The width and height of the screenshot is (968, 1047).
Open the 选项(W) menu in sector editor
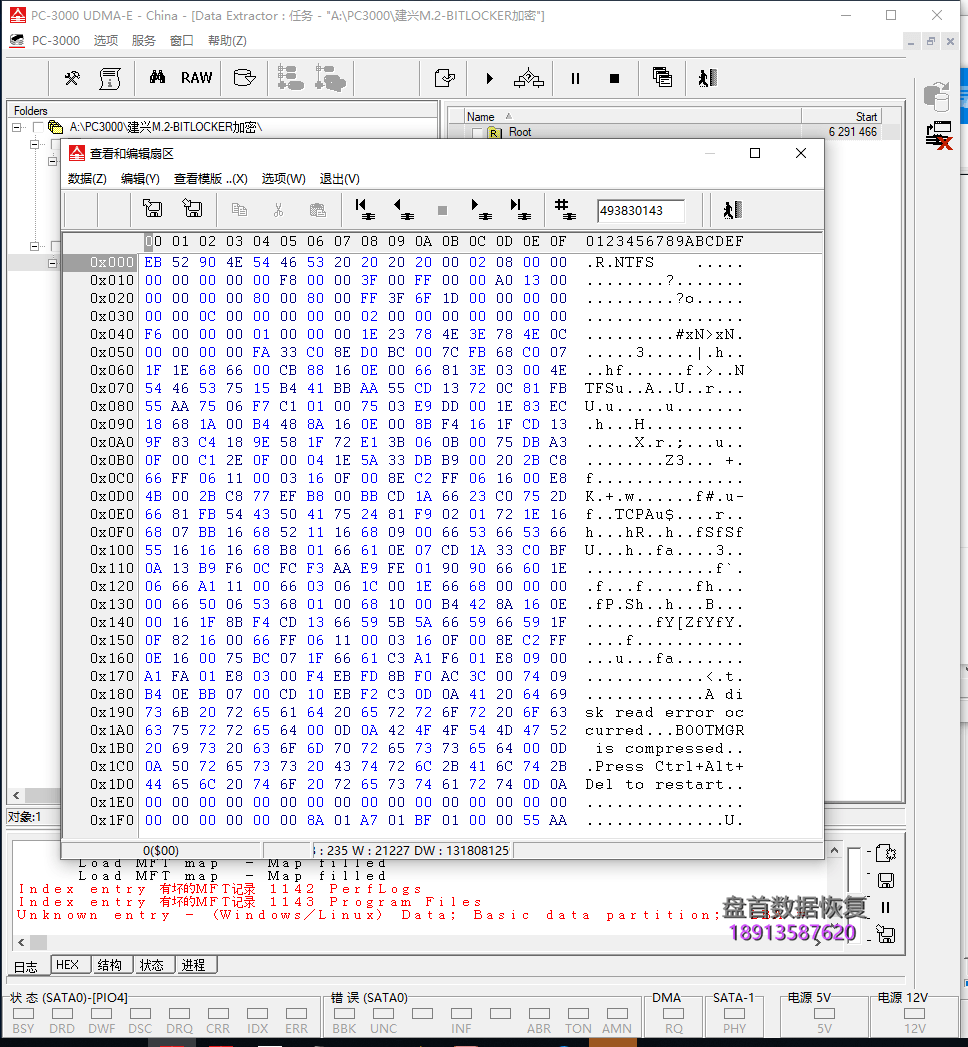click(284, 179)
